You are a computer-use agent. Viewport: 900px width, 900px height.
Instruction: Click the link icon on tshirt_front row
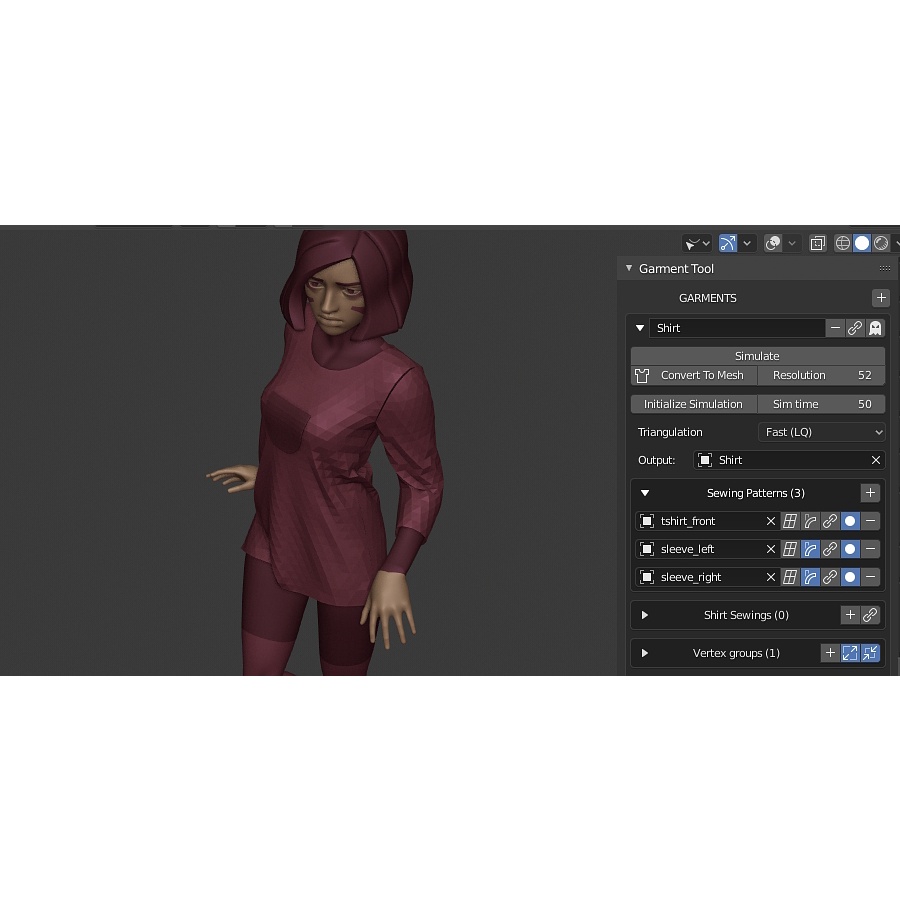coord(830,521)
